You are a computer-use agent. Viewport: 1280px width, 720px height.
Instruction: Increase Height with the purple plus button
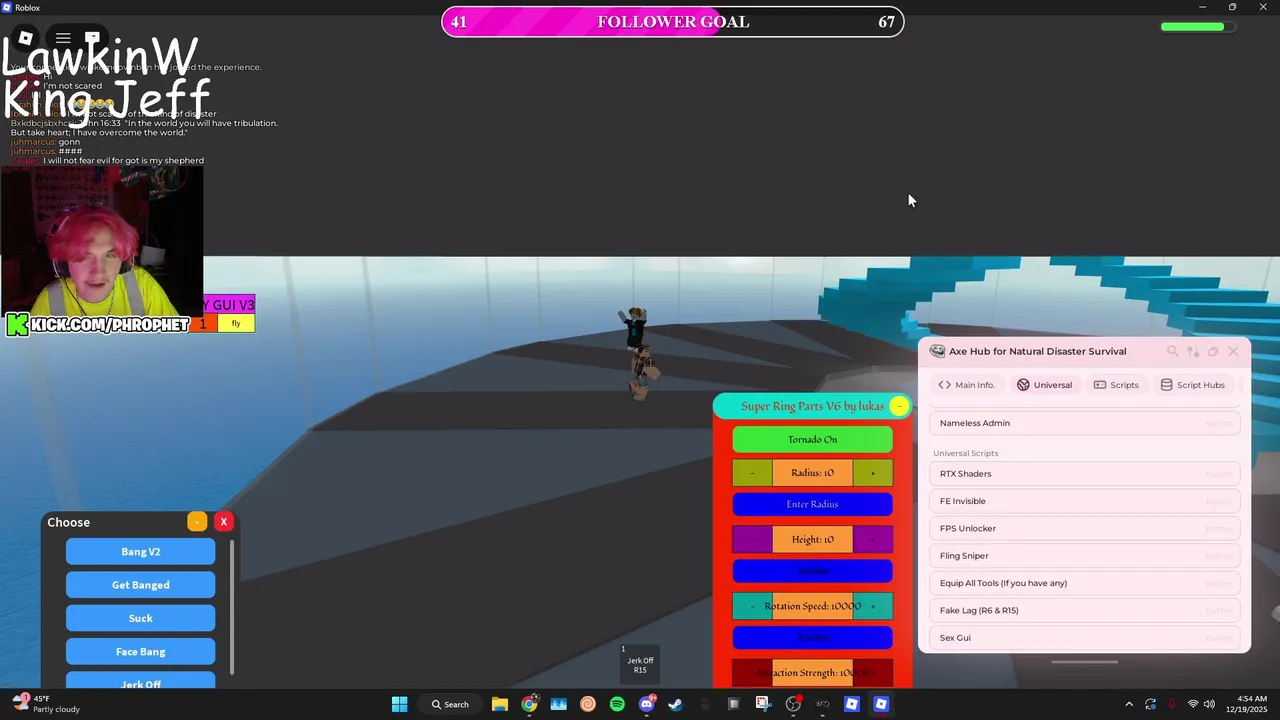tap(872, 539)
